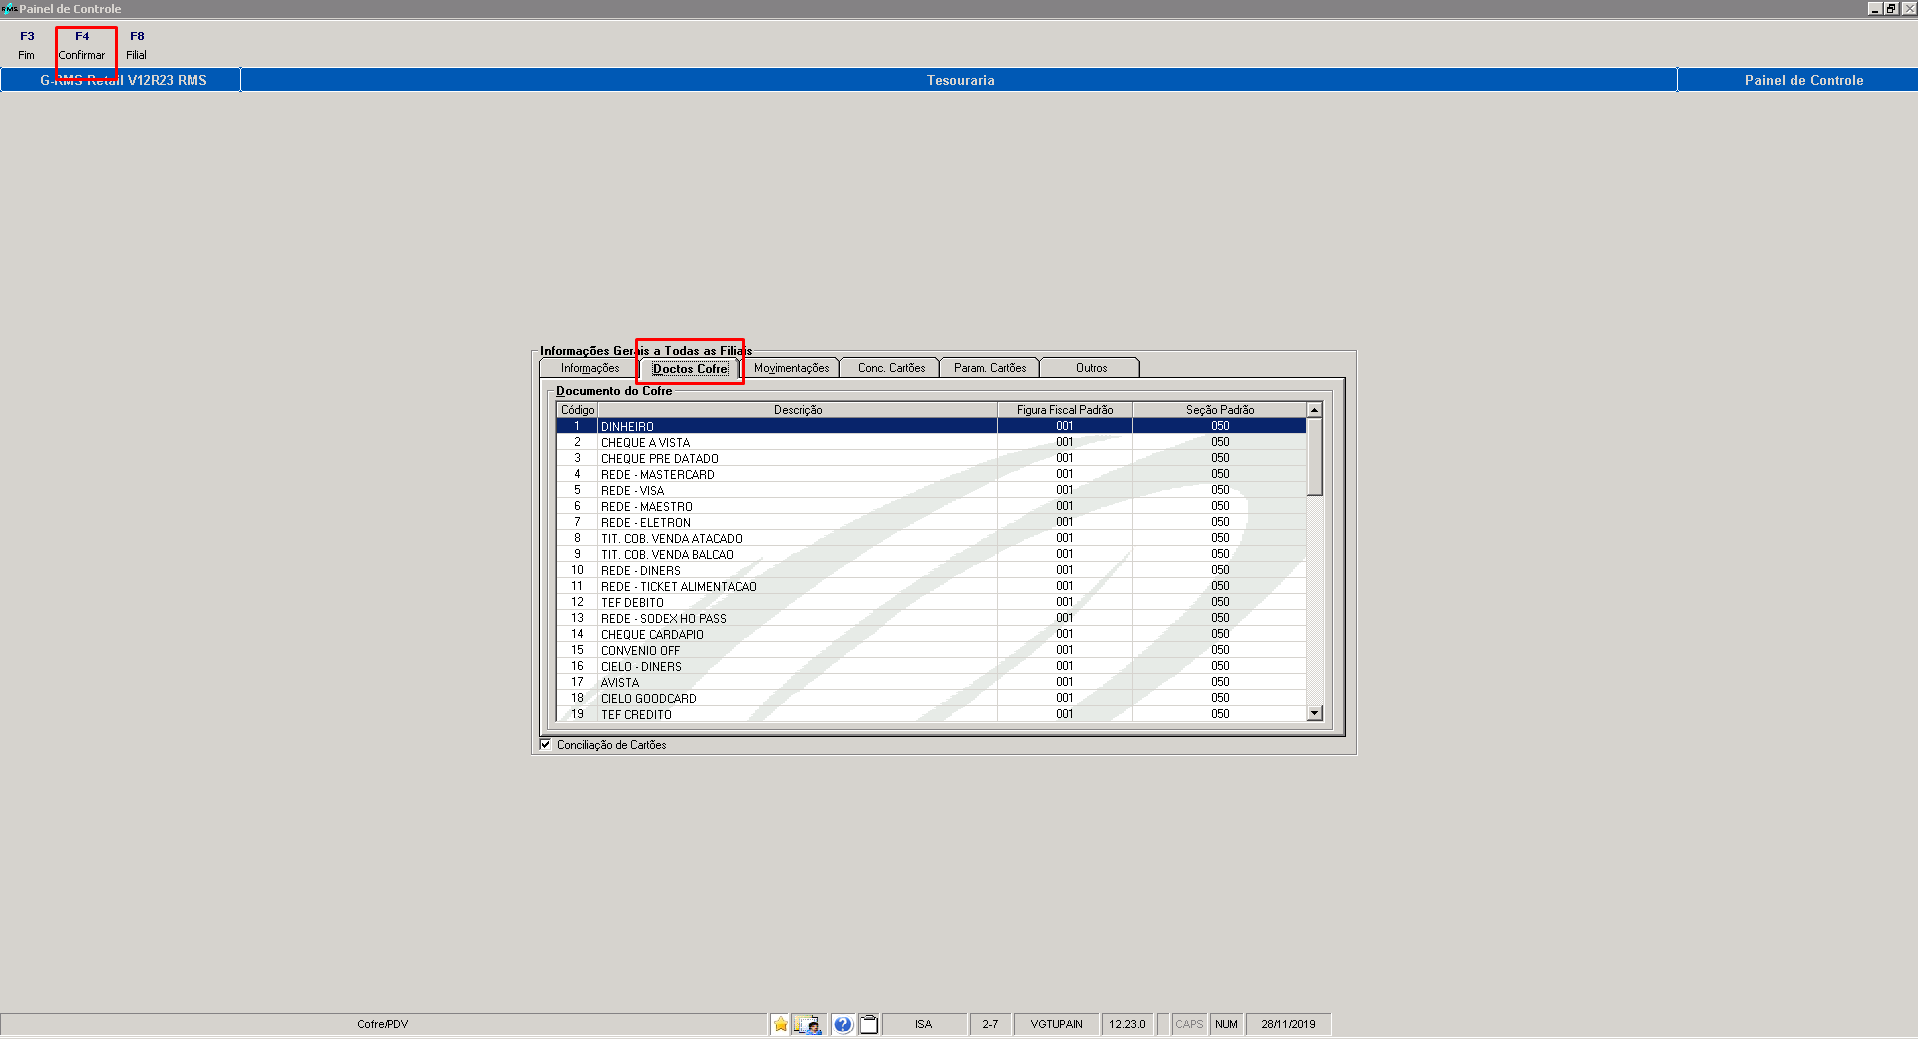
Task: Click the F3 Fim toolbar button
Action: (x=27, y=45)
